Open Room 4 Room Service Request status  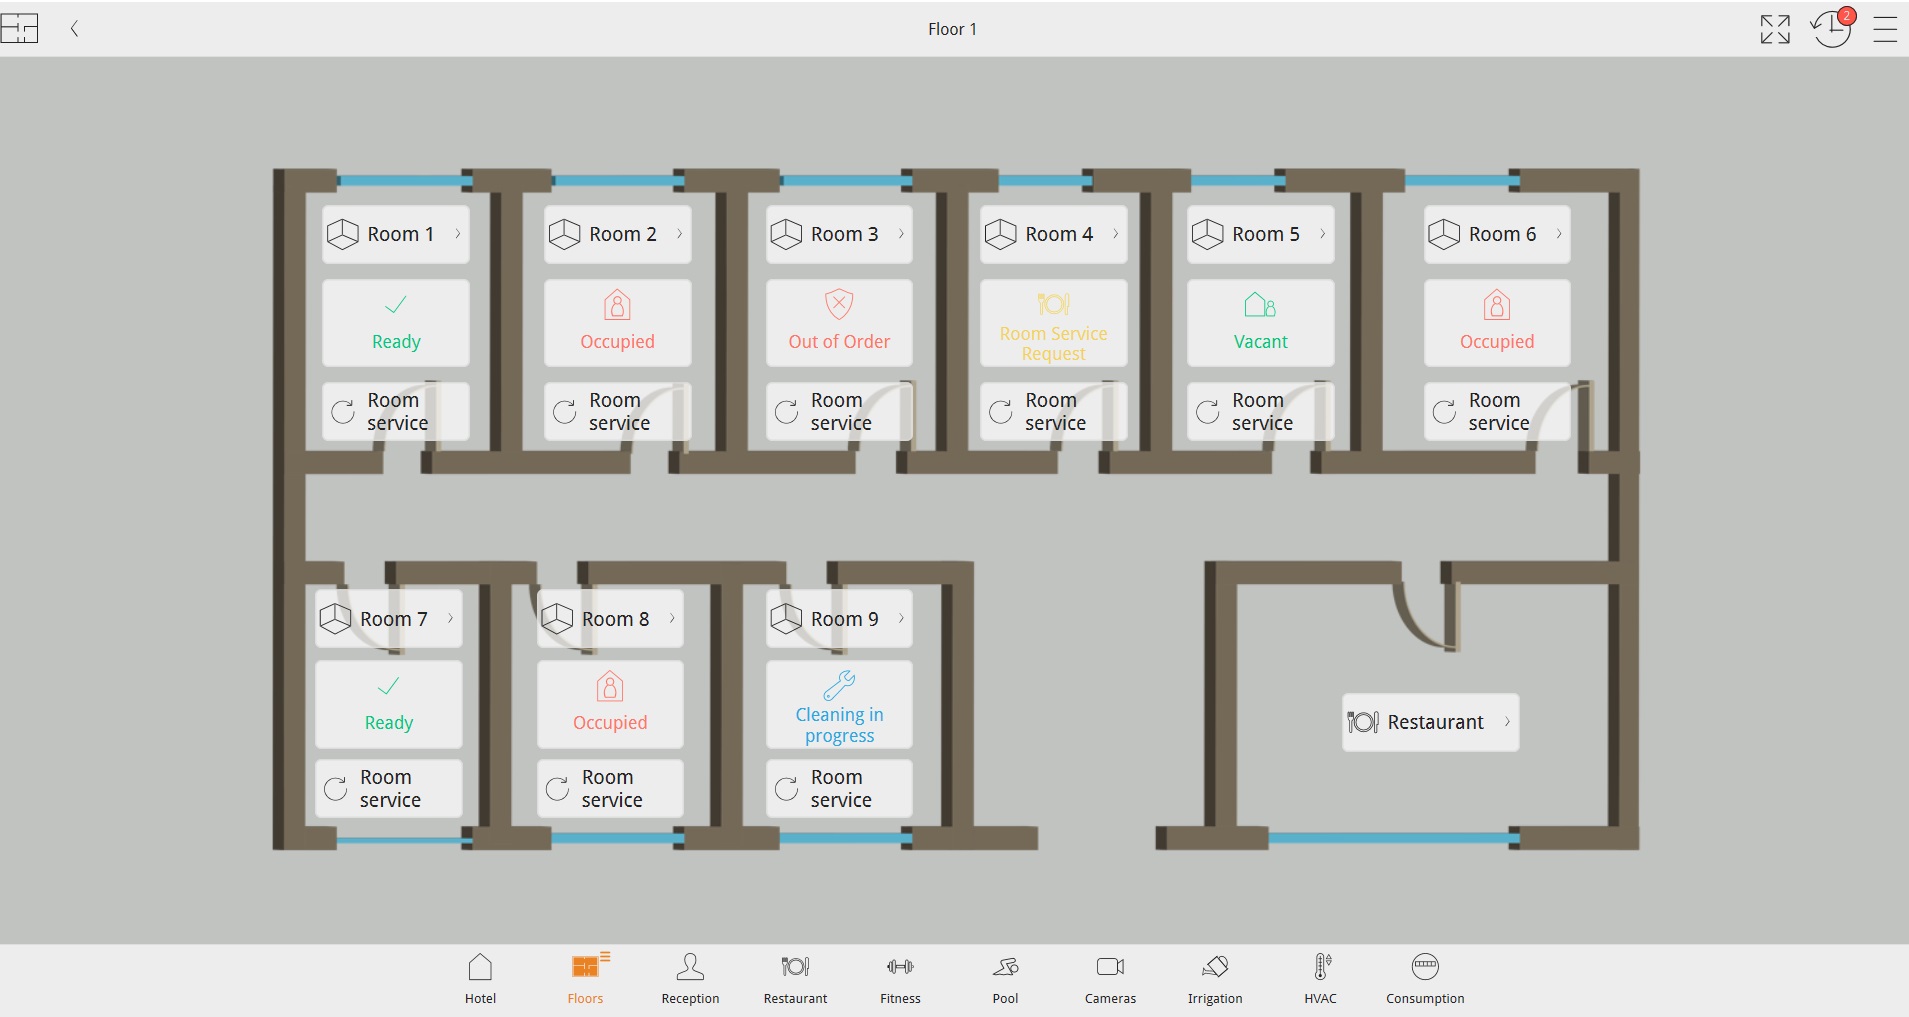coord(1053,323)
